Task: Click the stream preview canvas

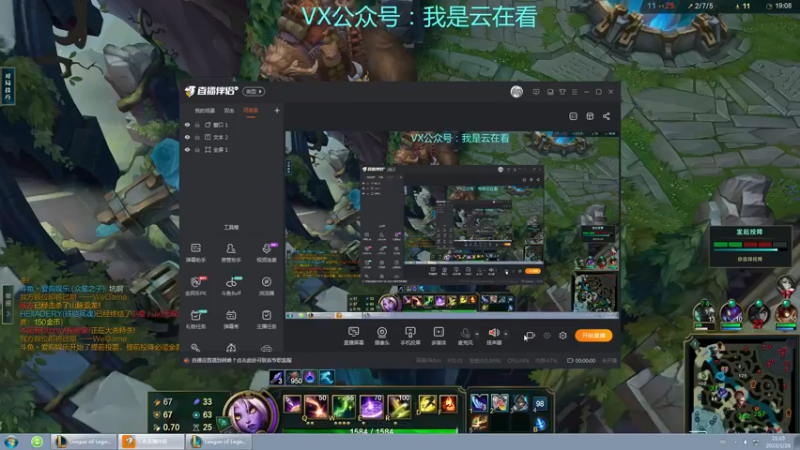Action: (452, 225)
